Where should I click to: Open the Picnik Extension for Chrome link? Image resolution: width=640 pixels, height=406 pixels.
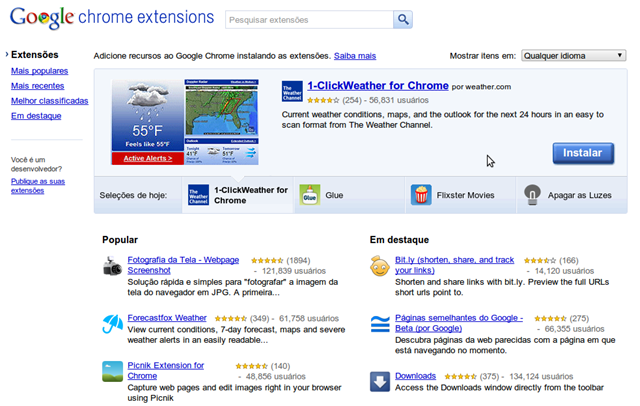pyautogui.click(x=166, y=371)
